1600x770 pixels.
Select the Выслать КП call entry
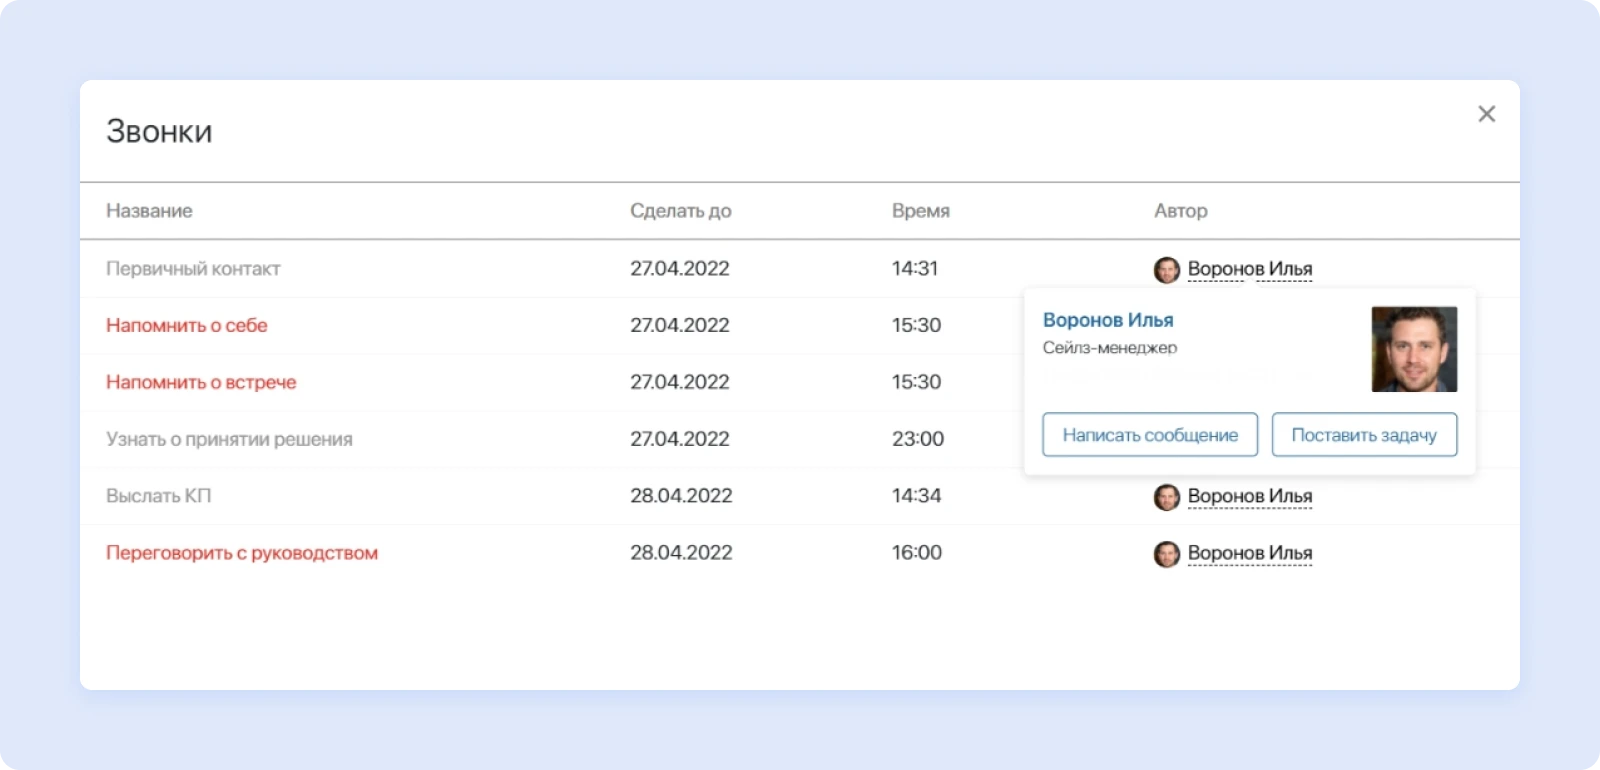coord(158,496)
